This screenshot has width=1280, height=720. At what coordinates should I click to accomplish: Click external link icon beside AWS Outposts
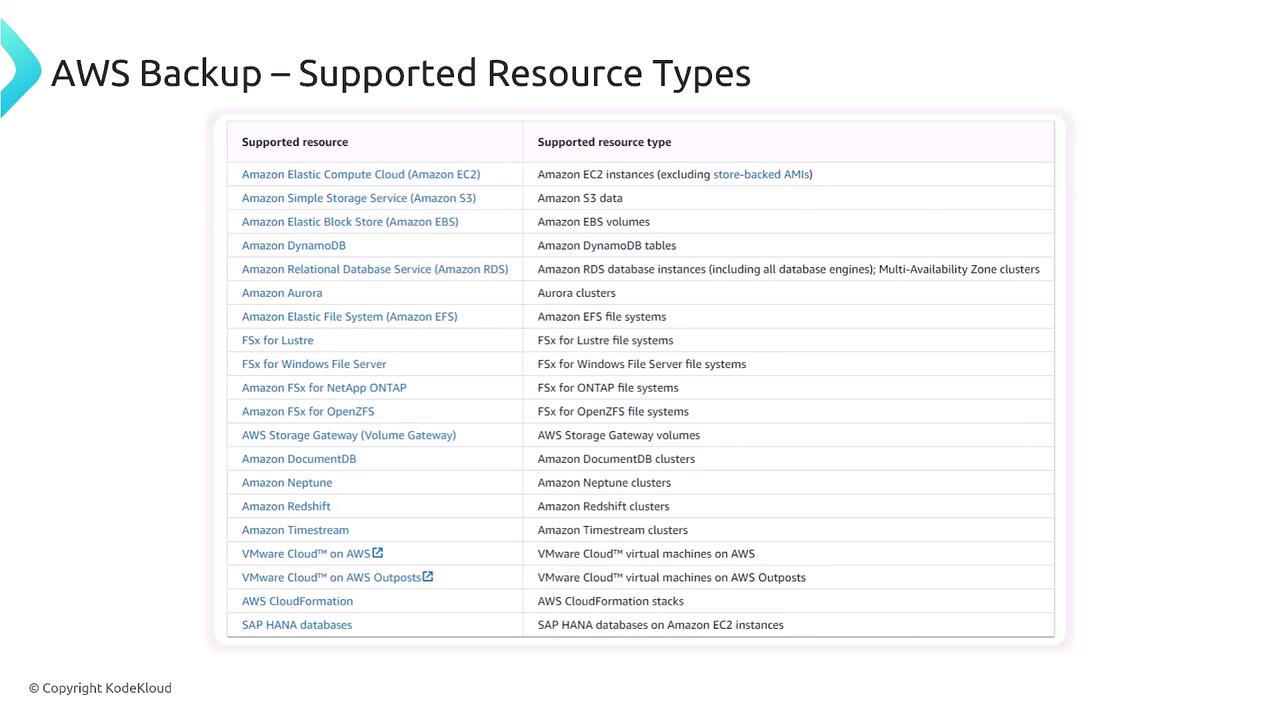428,577
